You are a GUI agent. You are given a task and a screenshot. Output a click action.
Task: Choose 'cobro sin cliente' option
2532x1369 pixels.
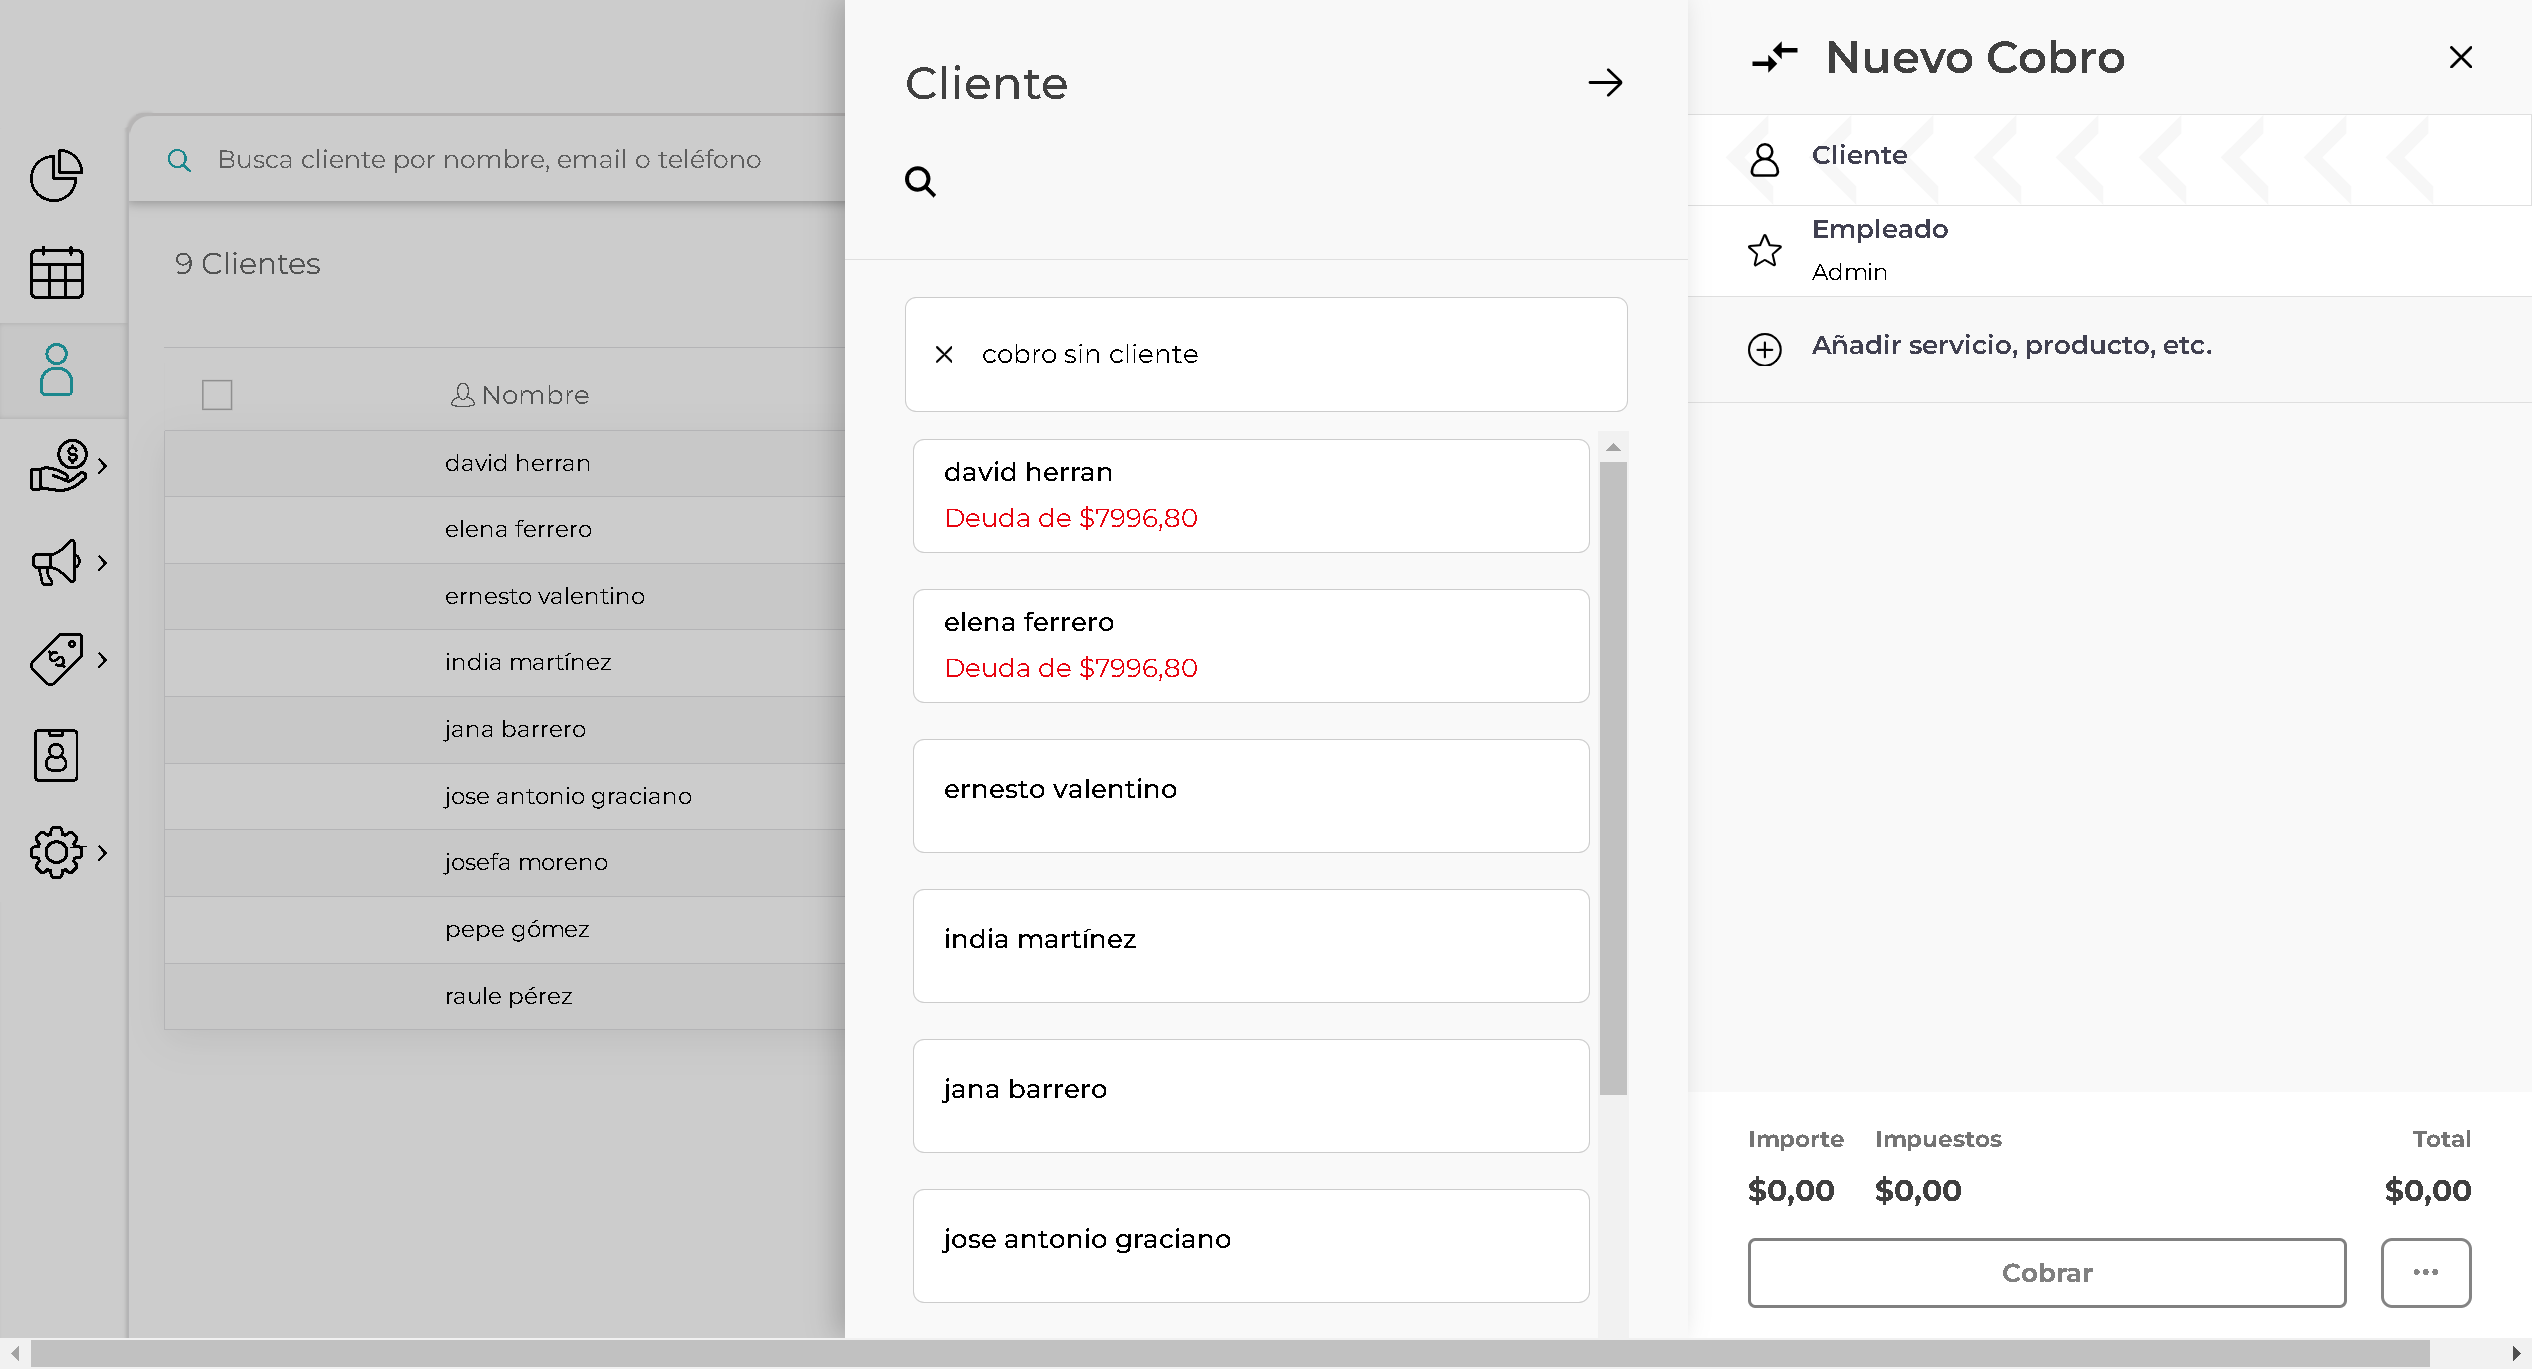[1266, 354]
